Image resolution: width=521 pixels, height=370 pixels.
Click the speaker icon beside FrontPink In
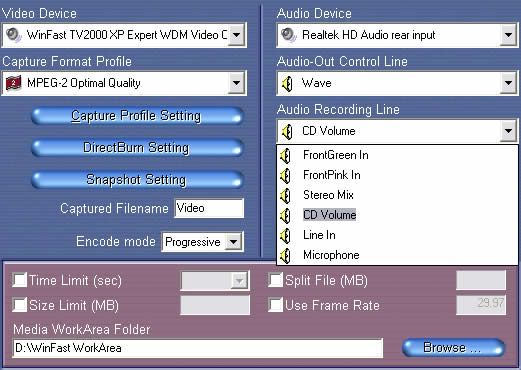click(286, 175)
